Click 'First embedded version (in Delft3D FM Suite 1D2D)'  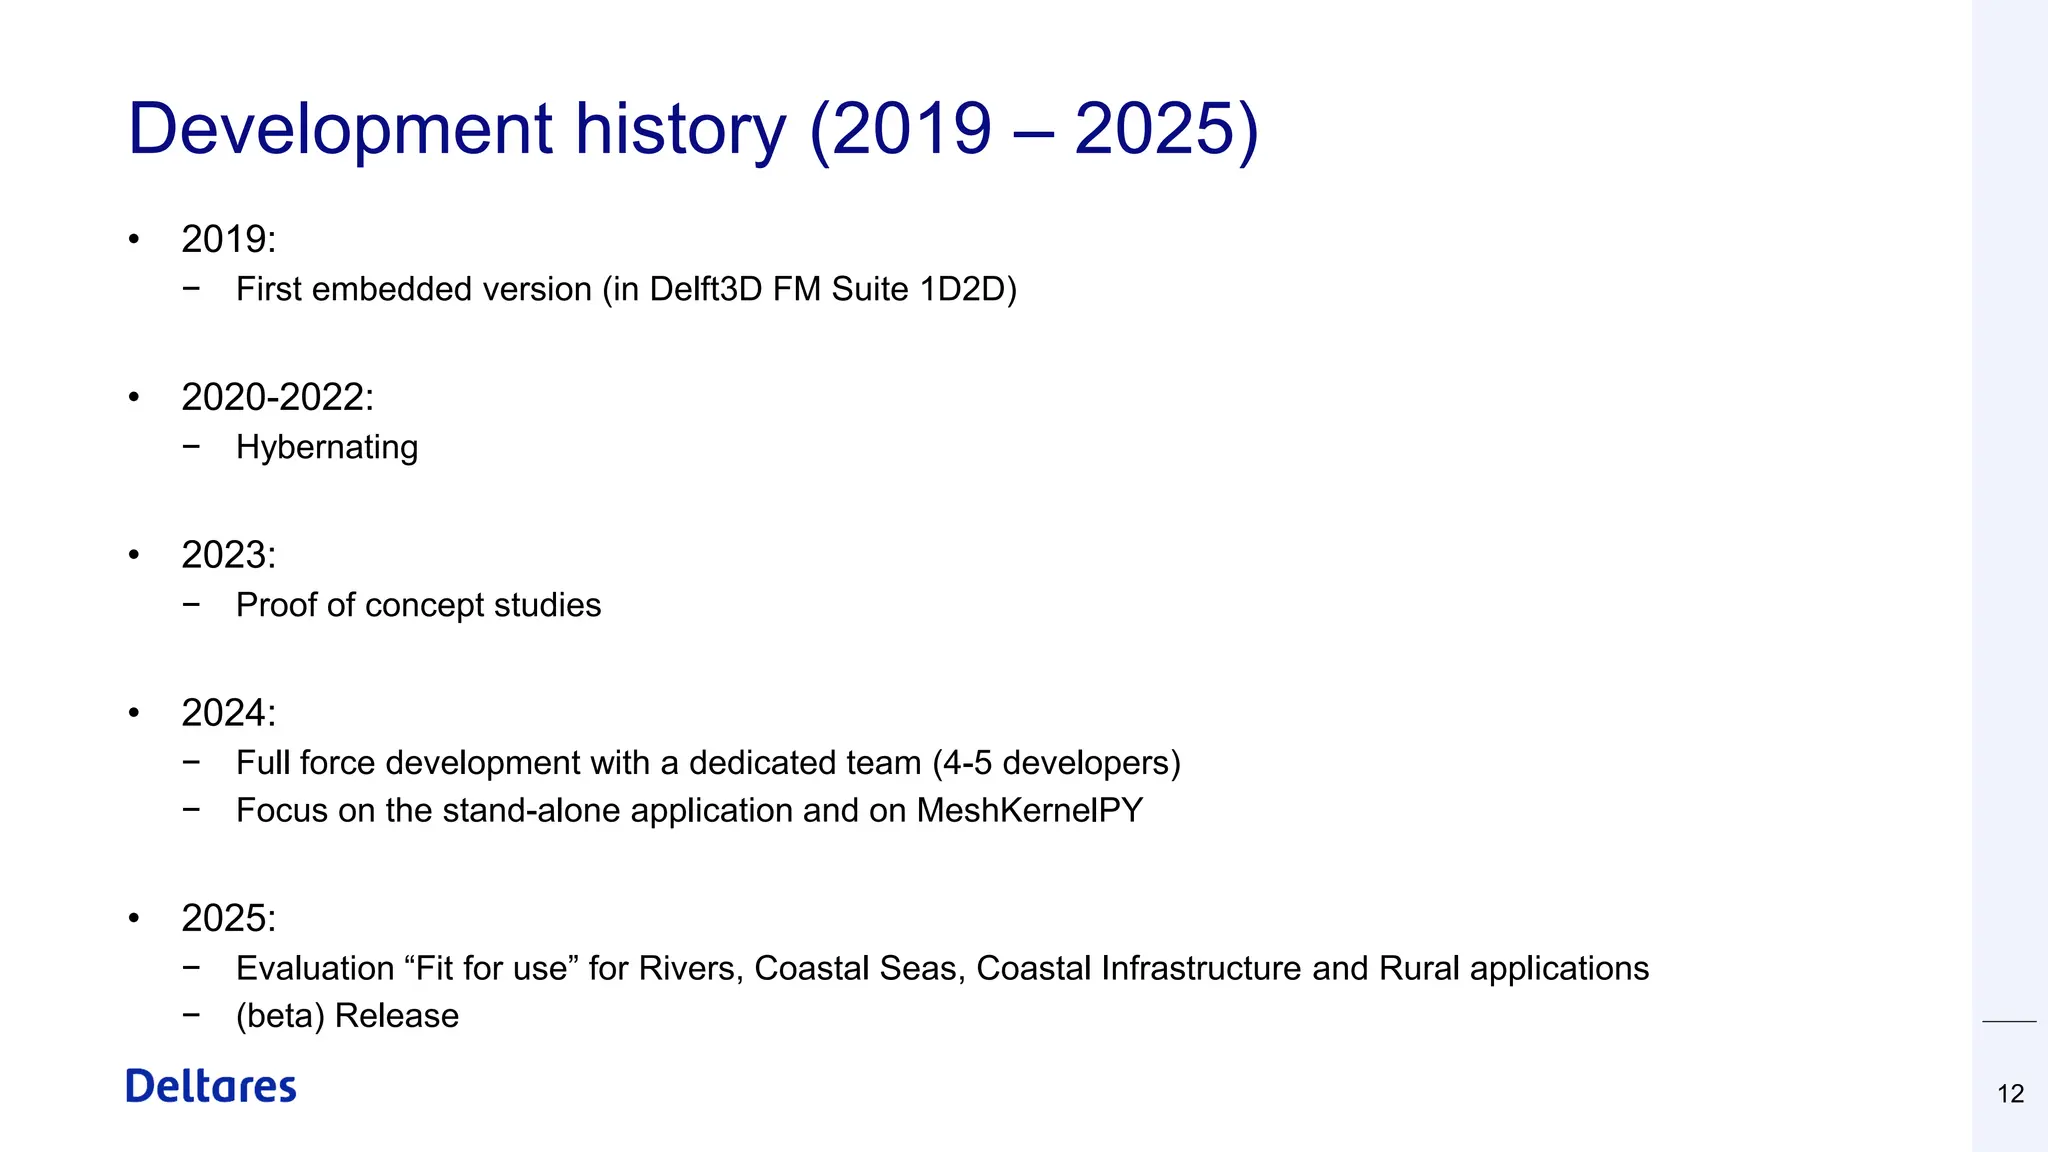tap(626, 289)
